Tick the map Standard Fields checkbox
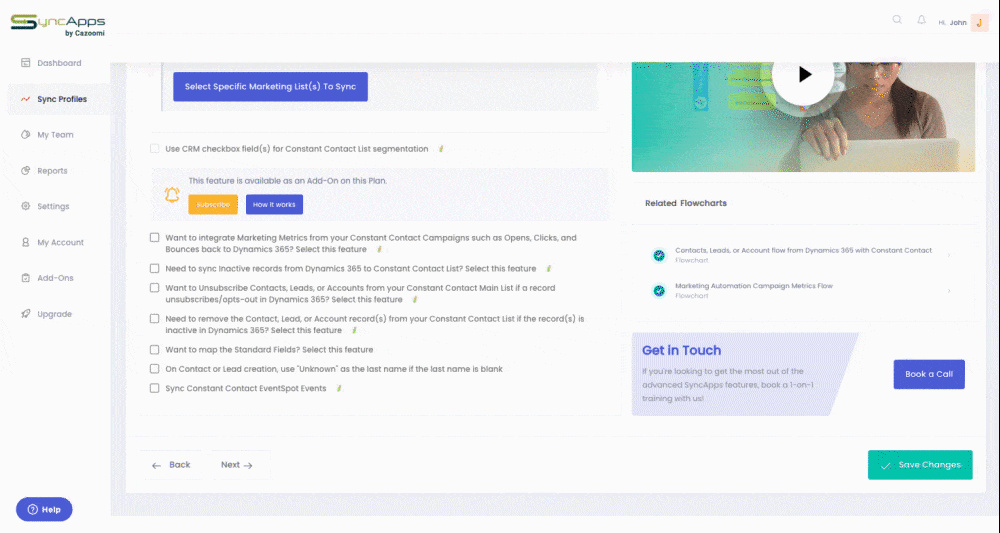This screenshot has width=1000, height=533. click(154, 350)
